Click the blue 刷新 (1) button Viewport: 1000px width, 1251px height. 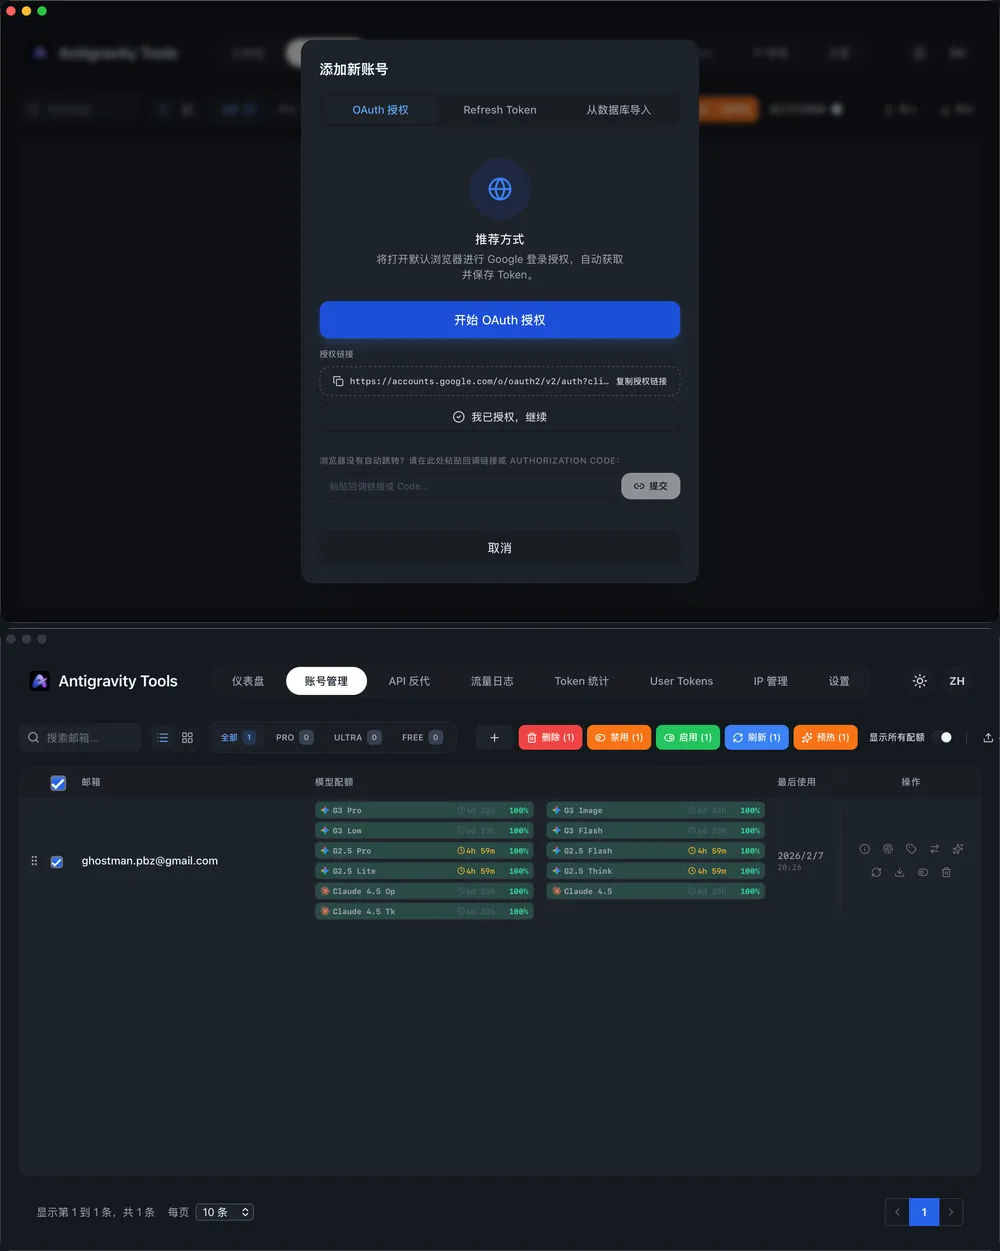757,737
